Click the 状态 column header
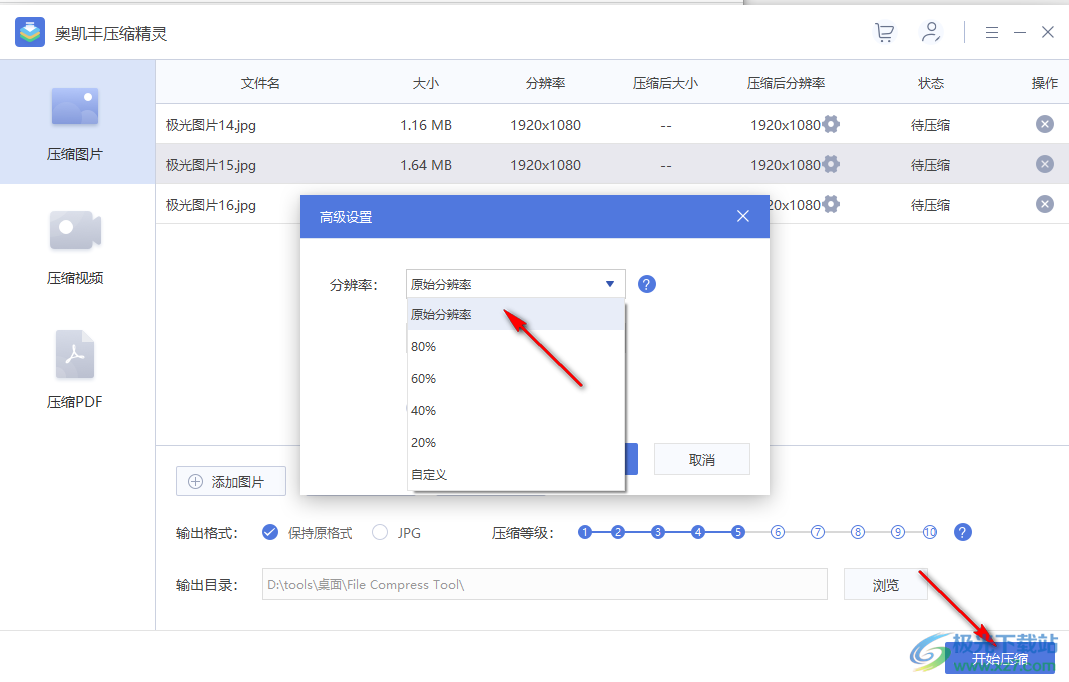 pos(931,83)
